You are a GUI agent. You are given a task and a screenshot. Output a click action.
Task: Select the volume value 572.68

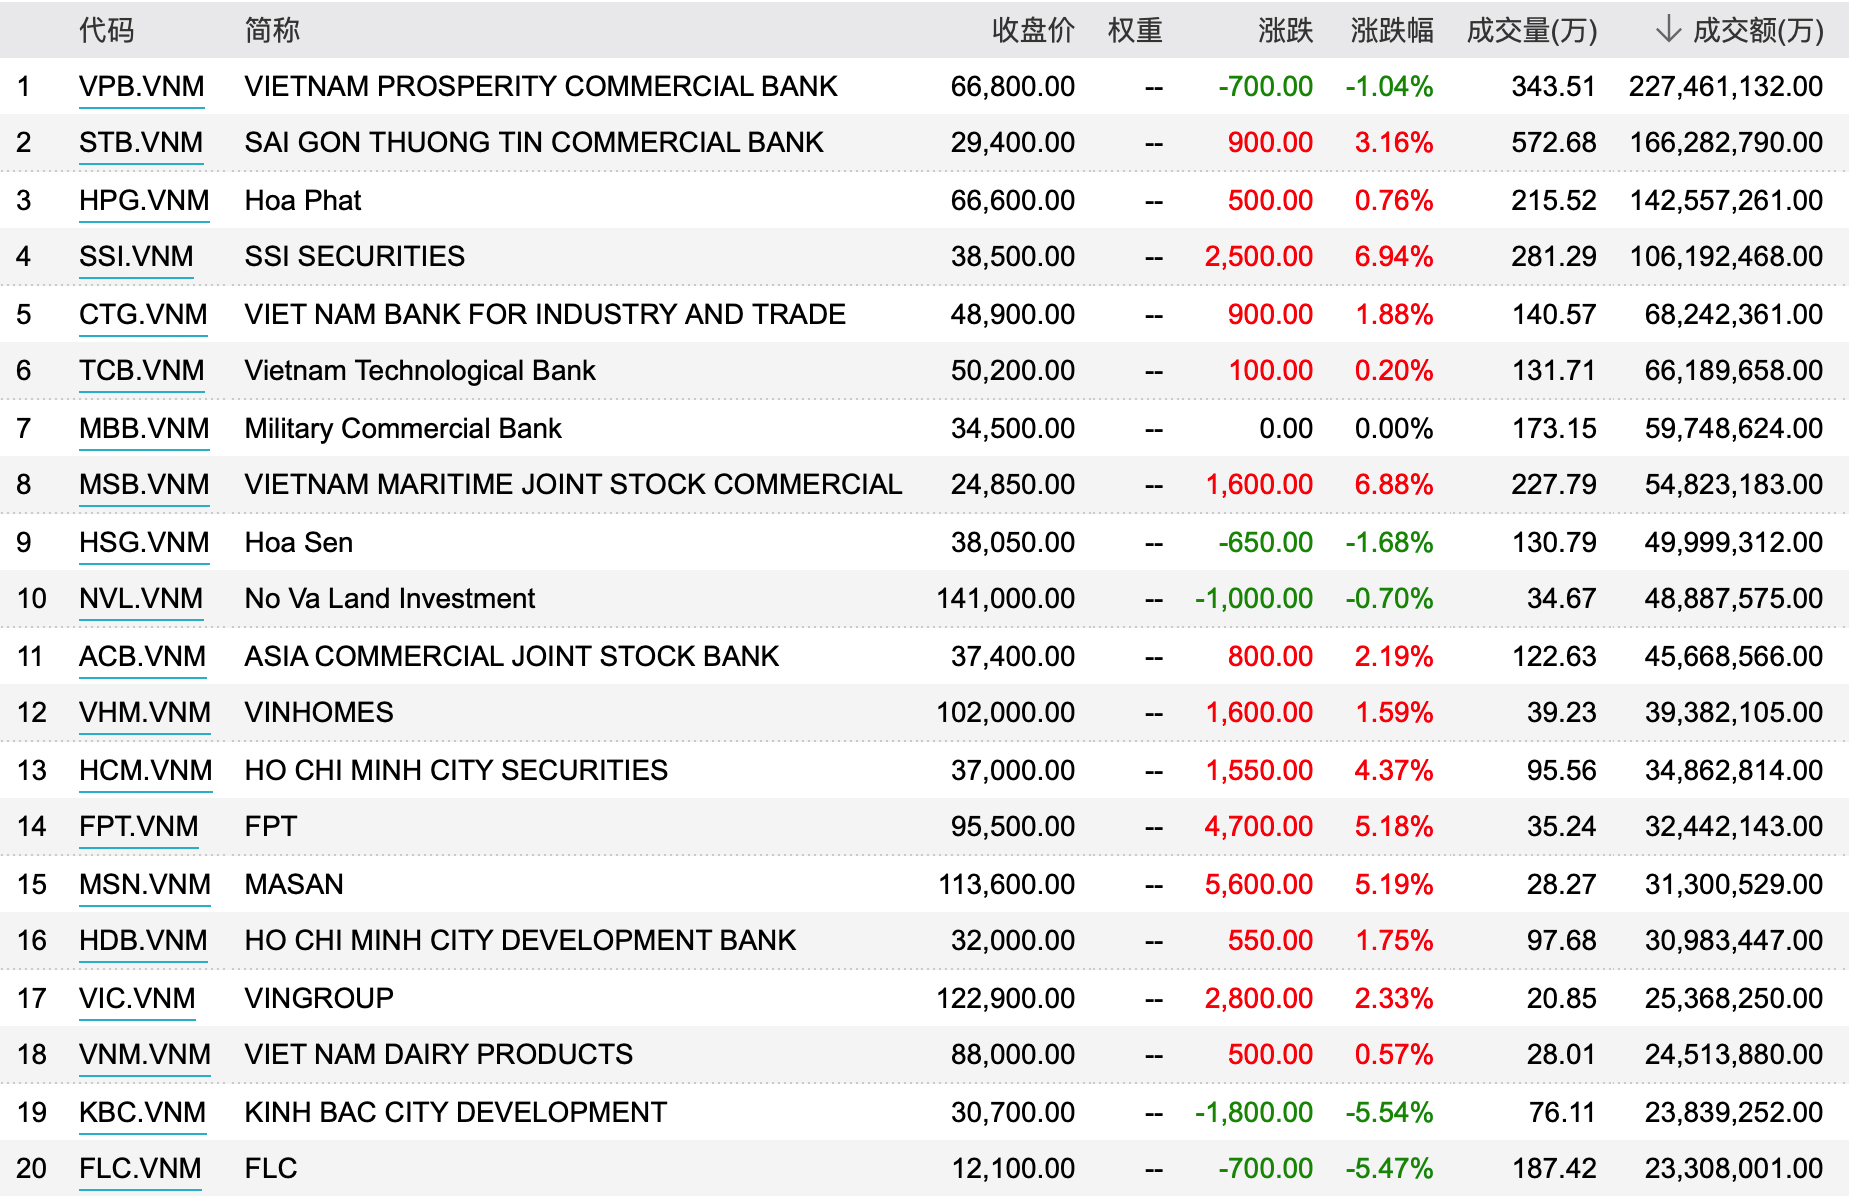click(x=1554, y=143)
